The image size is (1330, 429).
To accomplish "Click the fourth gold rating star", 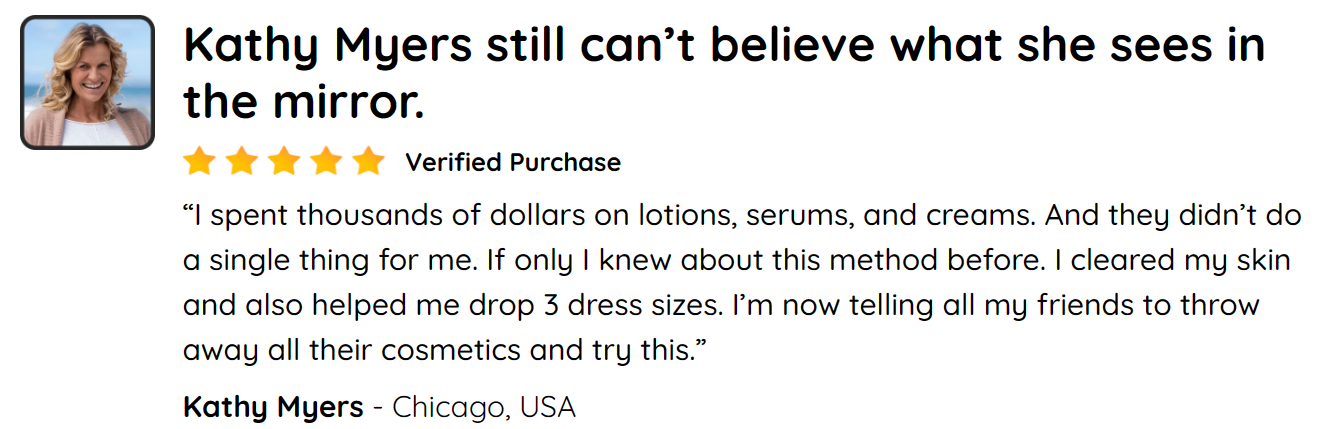I will [x=326, y=161].
